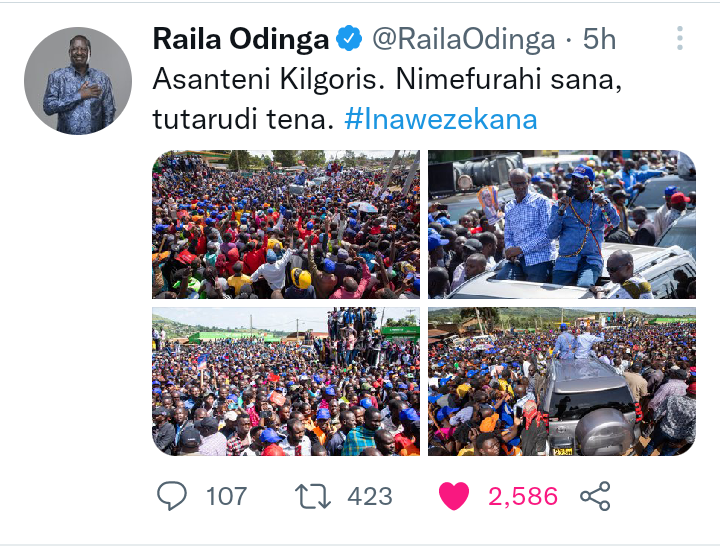Open the #Inawezekana hashtag link
Image resolution: width=720 pixels, height=558 pixels.
click(441, 119)
